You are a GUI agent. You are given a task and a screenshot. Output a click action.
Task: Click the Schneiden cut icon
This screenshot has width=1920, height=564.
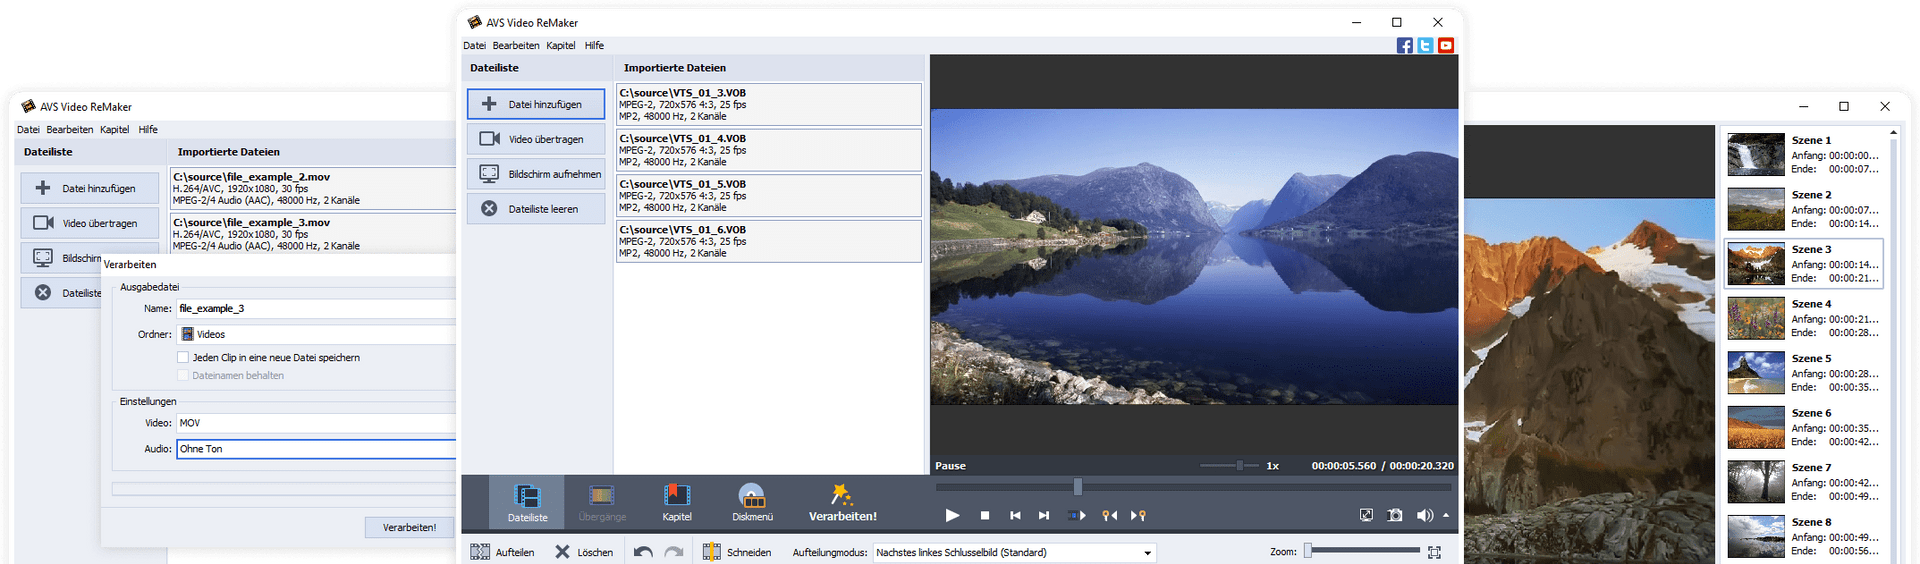pyautogui.click(x=712, y=552)
